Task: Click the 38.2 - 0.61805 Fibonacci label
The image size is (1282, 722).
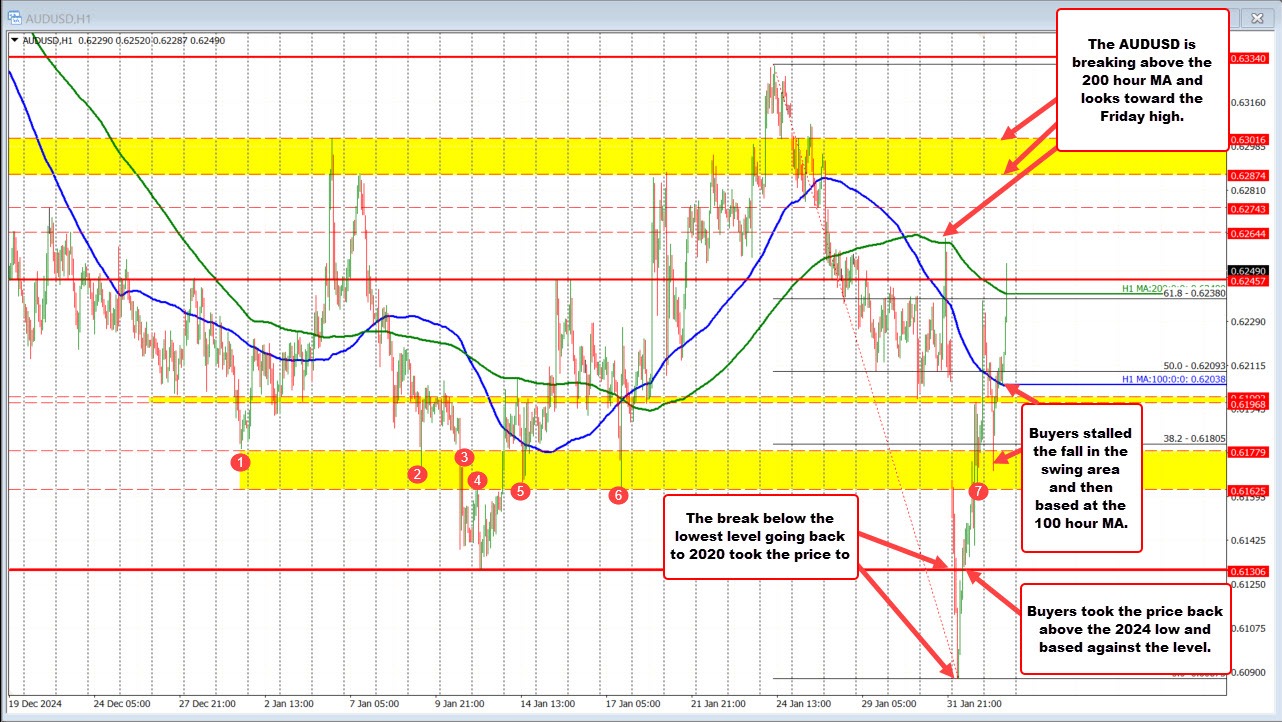Action: [x=1193, y=438]
